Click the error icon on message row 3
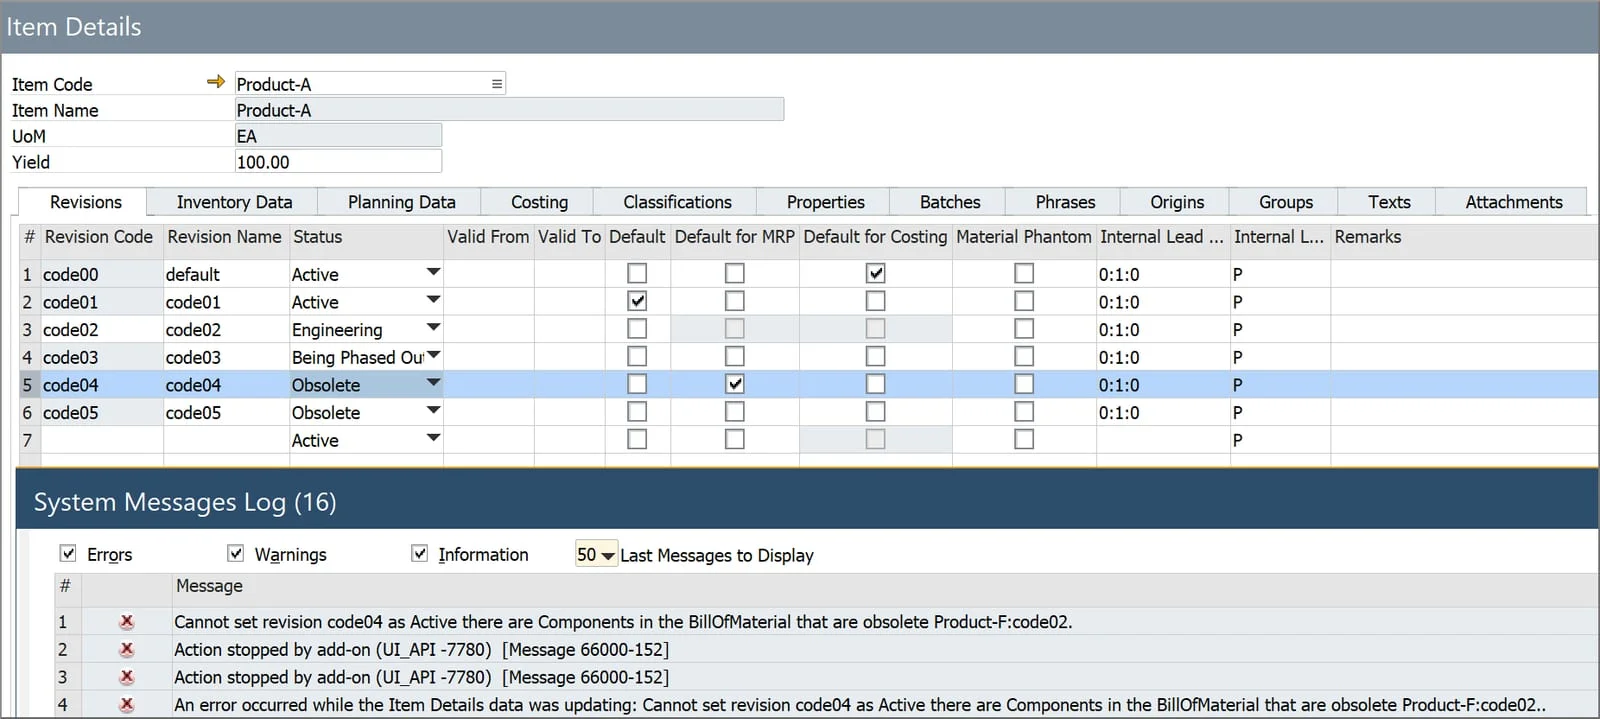1600x719 pixels. (x=127, y=677)
